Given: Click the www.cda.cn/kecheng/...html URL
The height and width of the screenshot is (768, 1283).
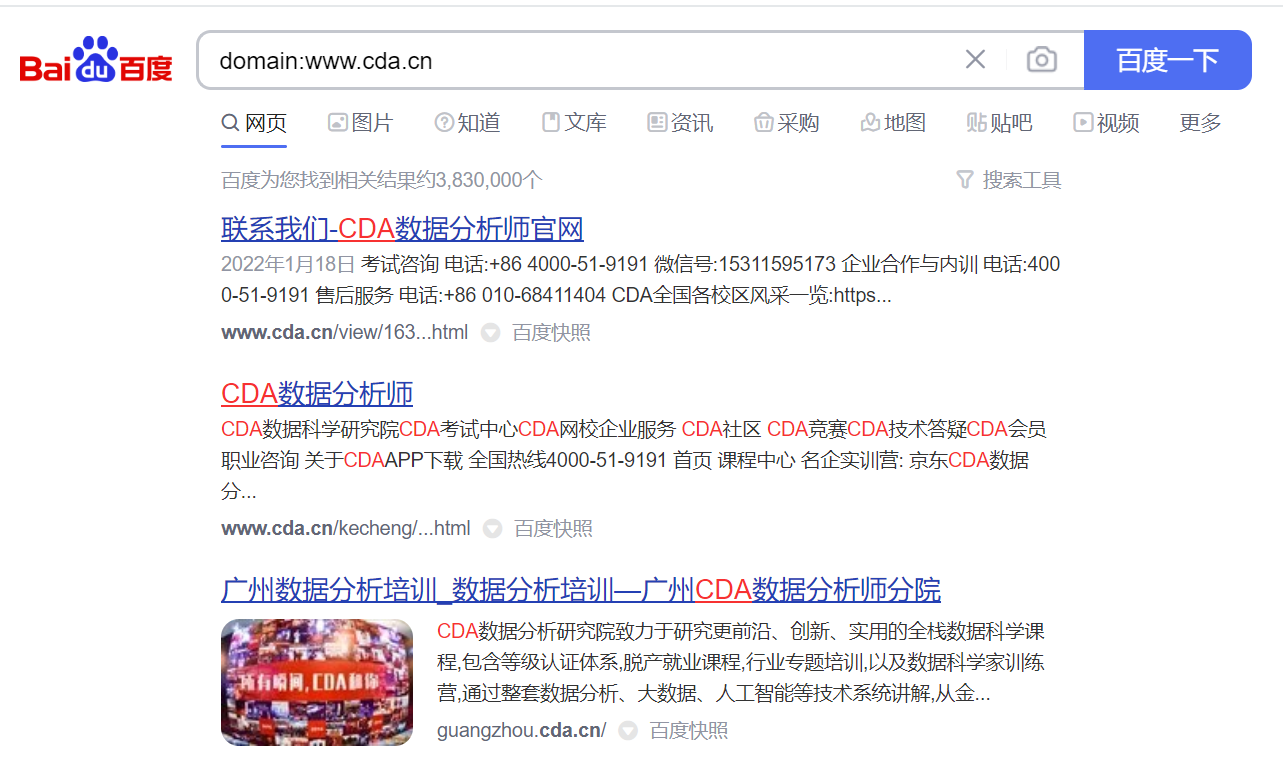Looking at the screenshot, I should (346, 528).
